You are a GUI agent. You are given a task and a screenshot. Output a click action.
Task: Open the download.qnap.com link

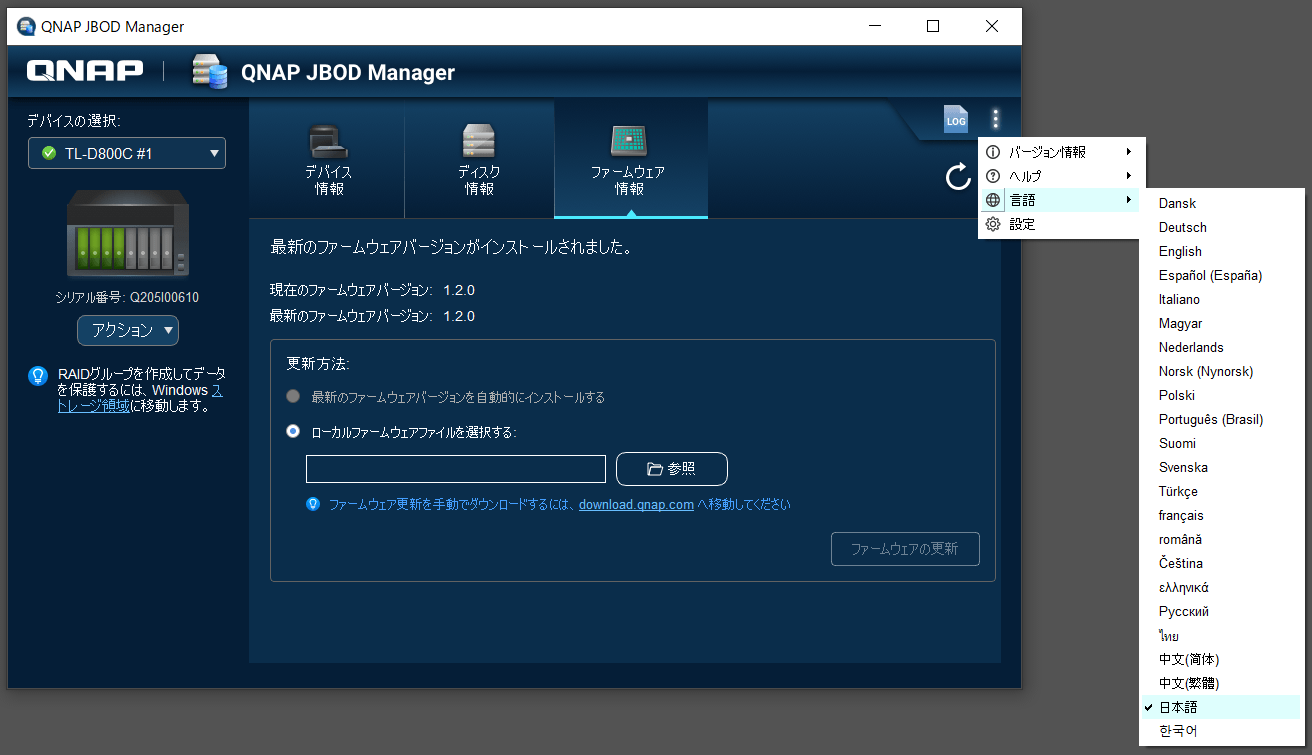(x=636, y=504)
